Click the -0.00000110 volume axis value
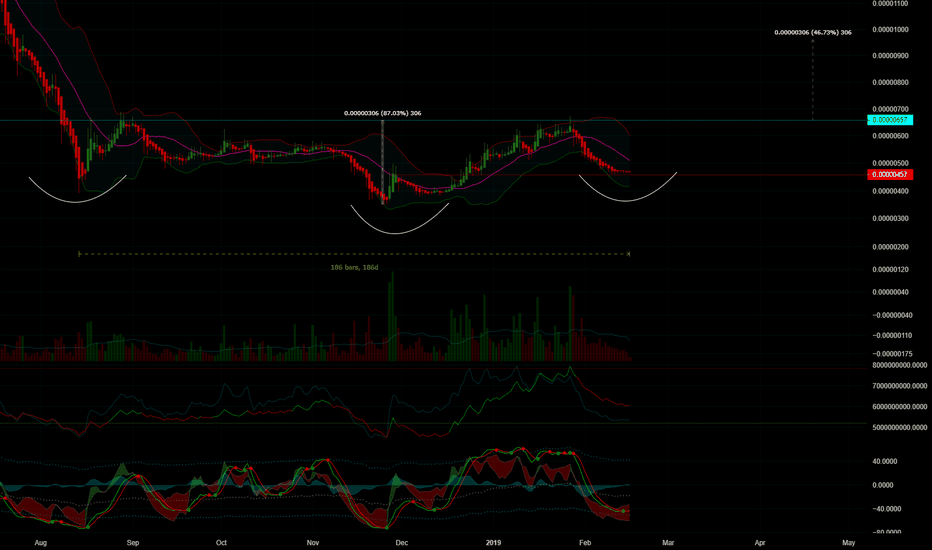Screen dimensions: 932x550 coord(892,336)
